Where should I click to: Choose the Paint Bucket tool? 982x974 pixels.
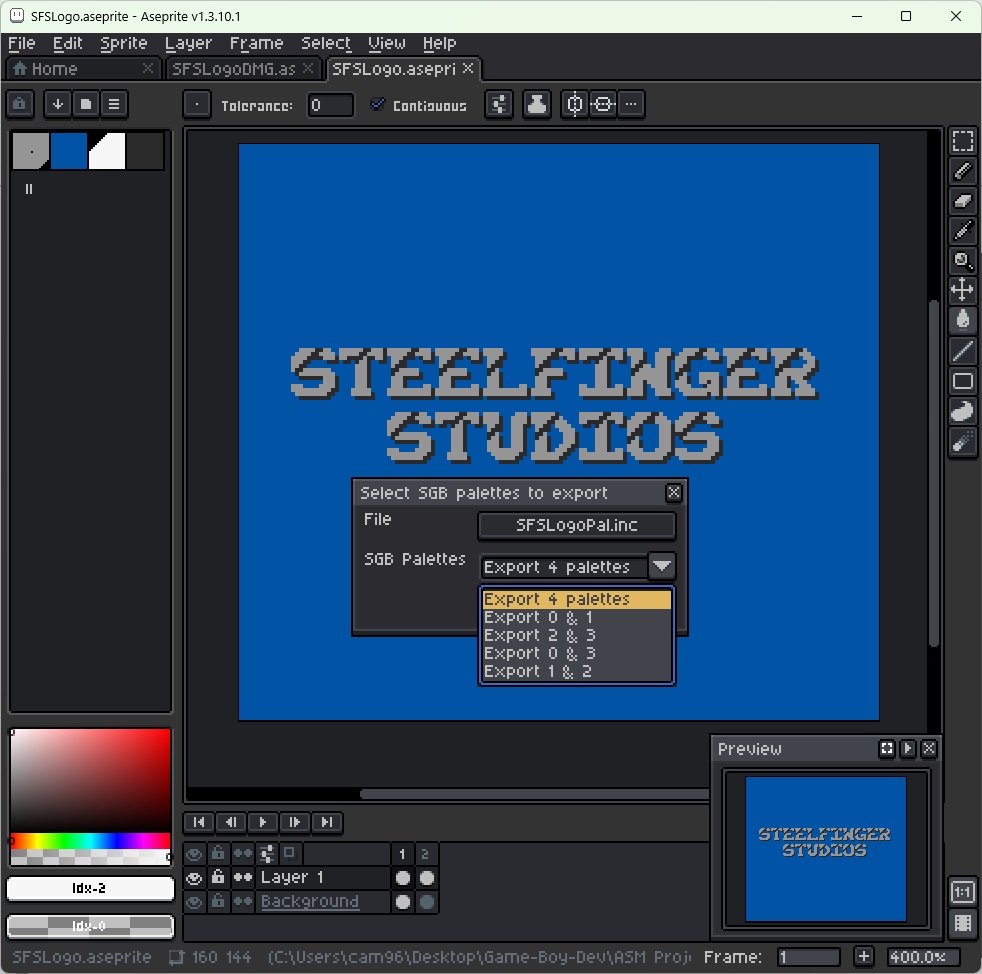[x=963, y=320]
